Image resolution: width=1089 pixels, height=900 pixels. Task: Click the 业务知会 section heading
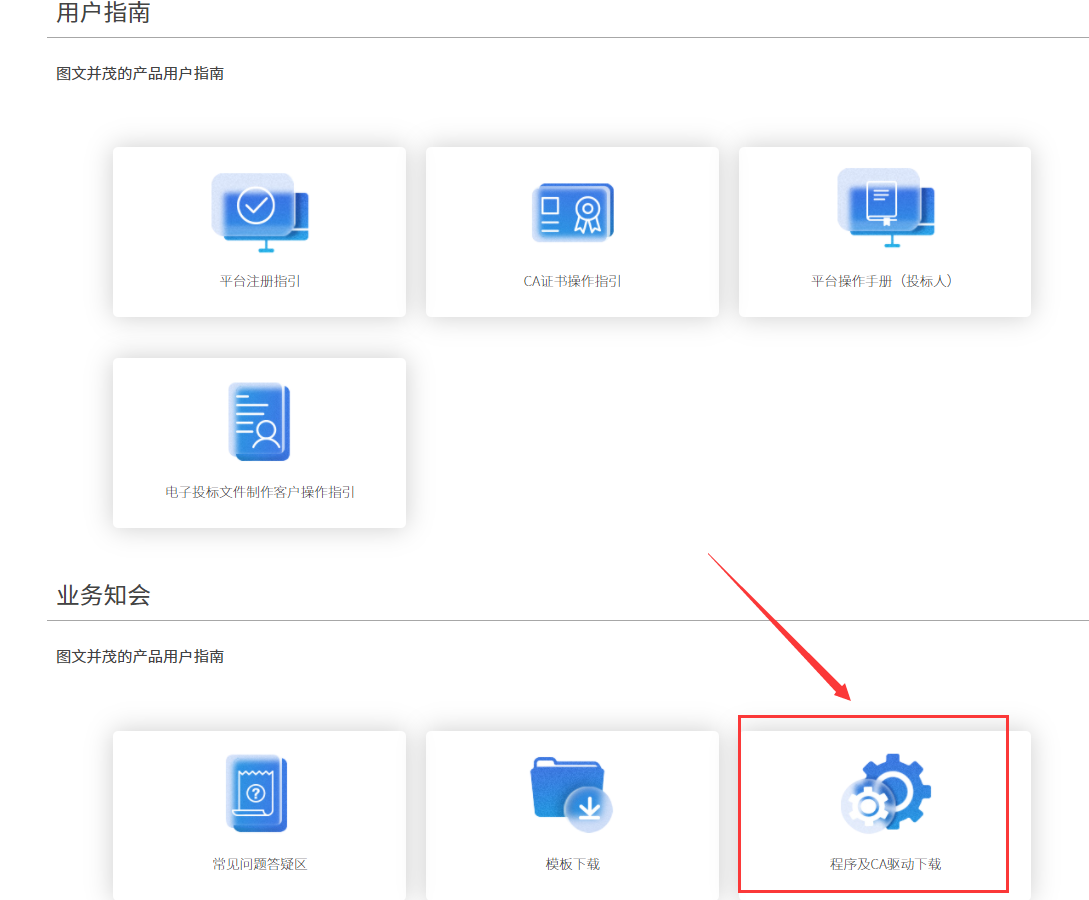coord(103,596)
